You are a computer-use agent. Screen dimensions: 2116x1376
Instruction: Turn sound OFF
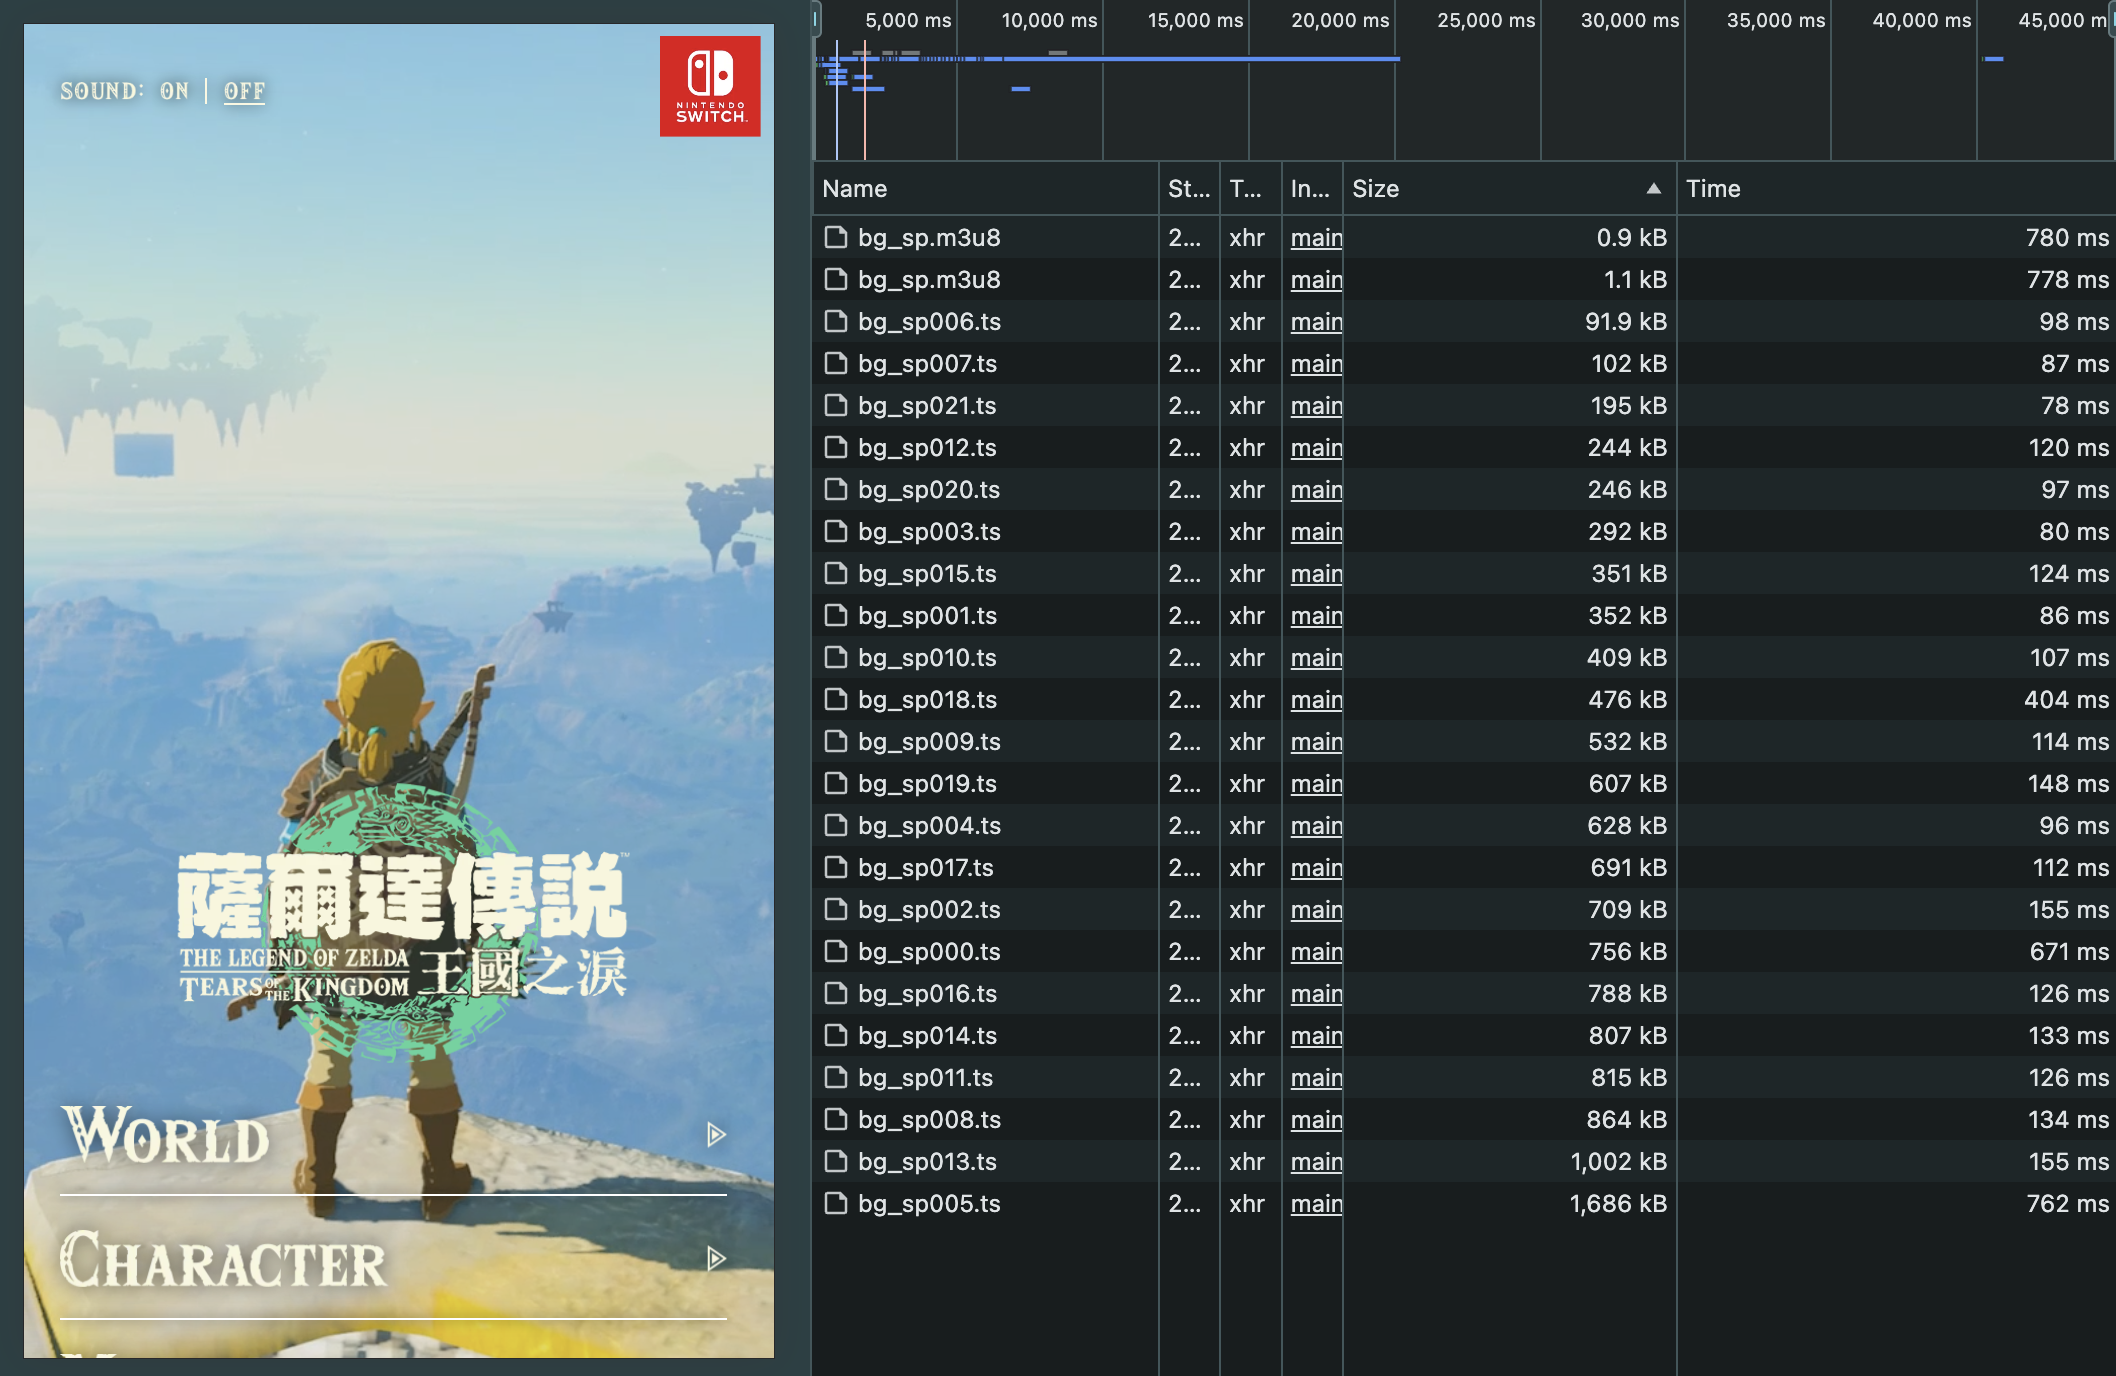[244, 91]
